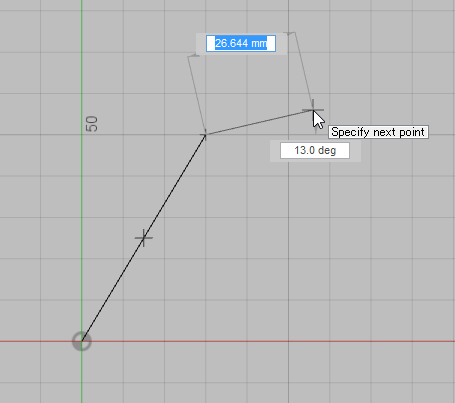Click the "50" axis scale label
The image size is (455, 403).
(92, 124)
